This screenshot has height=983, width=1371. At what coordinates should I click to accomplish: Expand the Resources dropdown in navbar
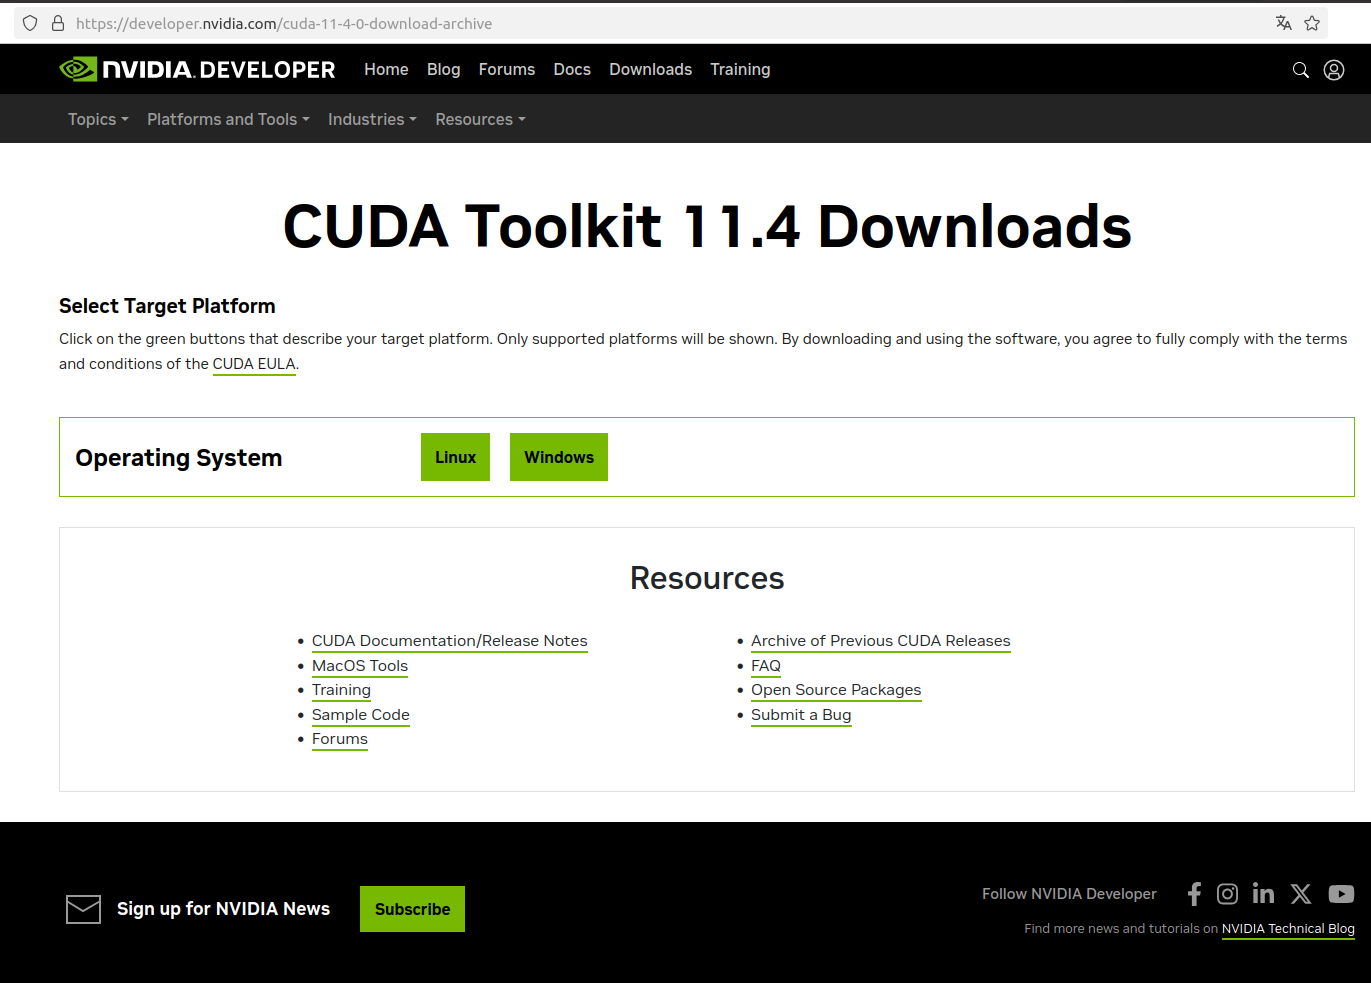coord(480,119)
